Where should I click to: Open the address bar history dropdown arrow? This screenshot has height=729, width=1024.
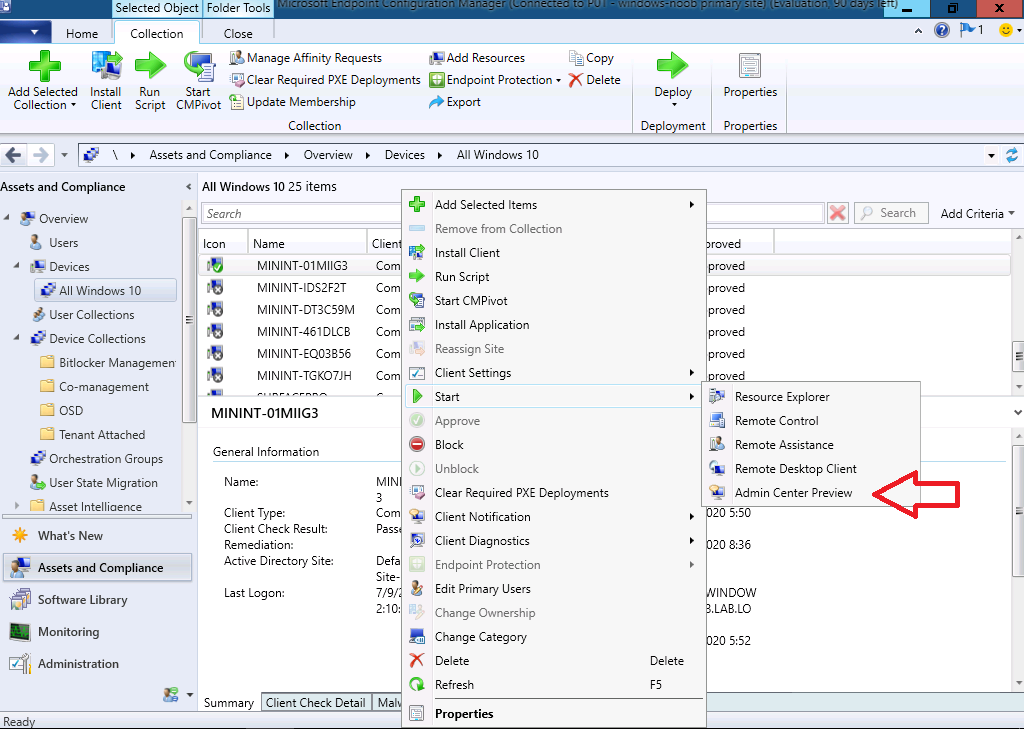pos(991,155)
